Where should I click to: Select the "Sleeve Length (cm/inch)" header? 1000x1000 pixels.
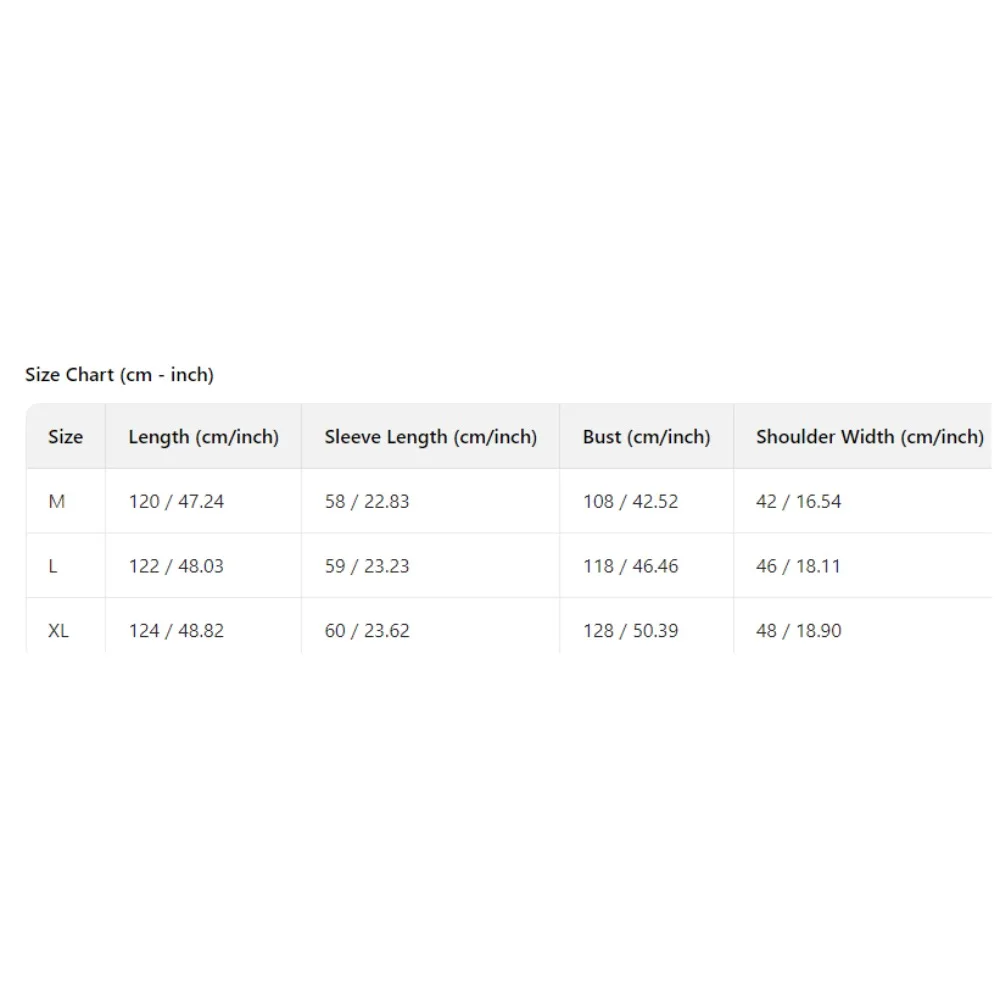click(430, 437)
